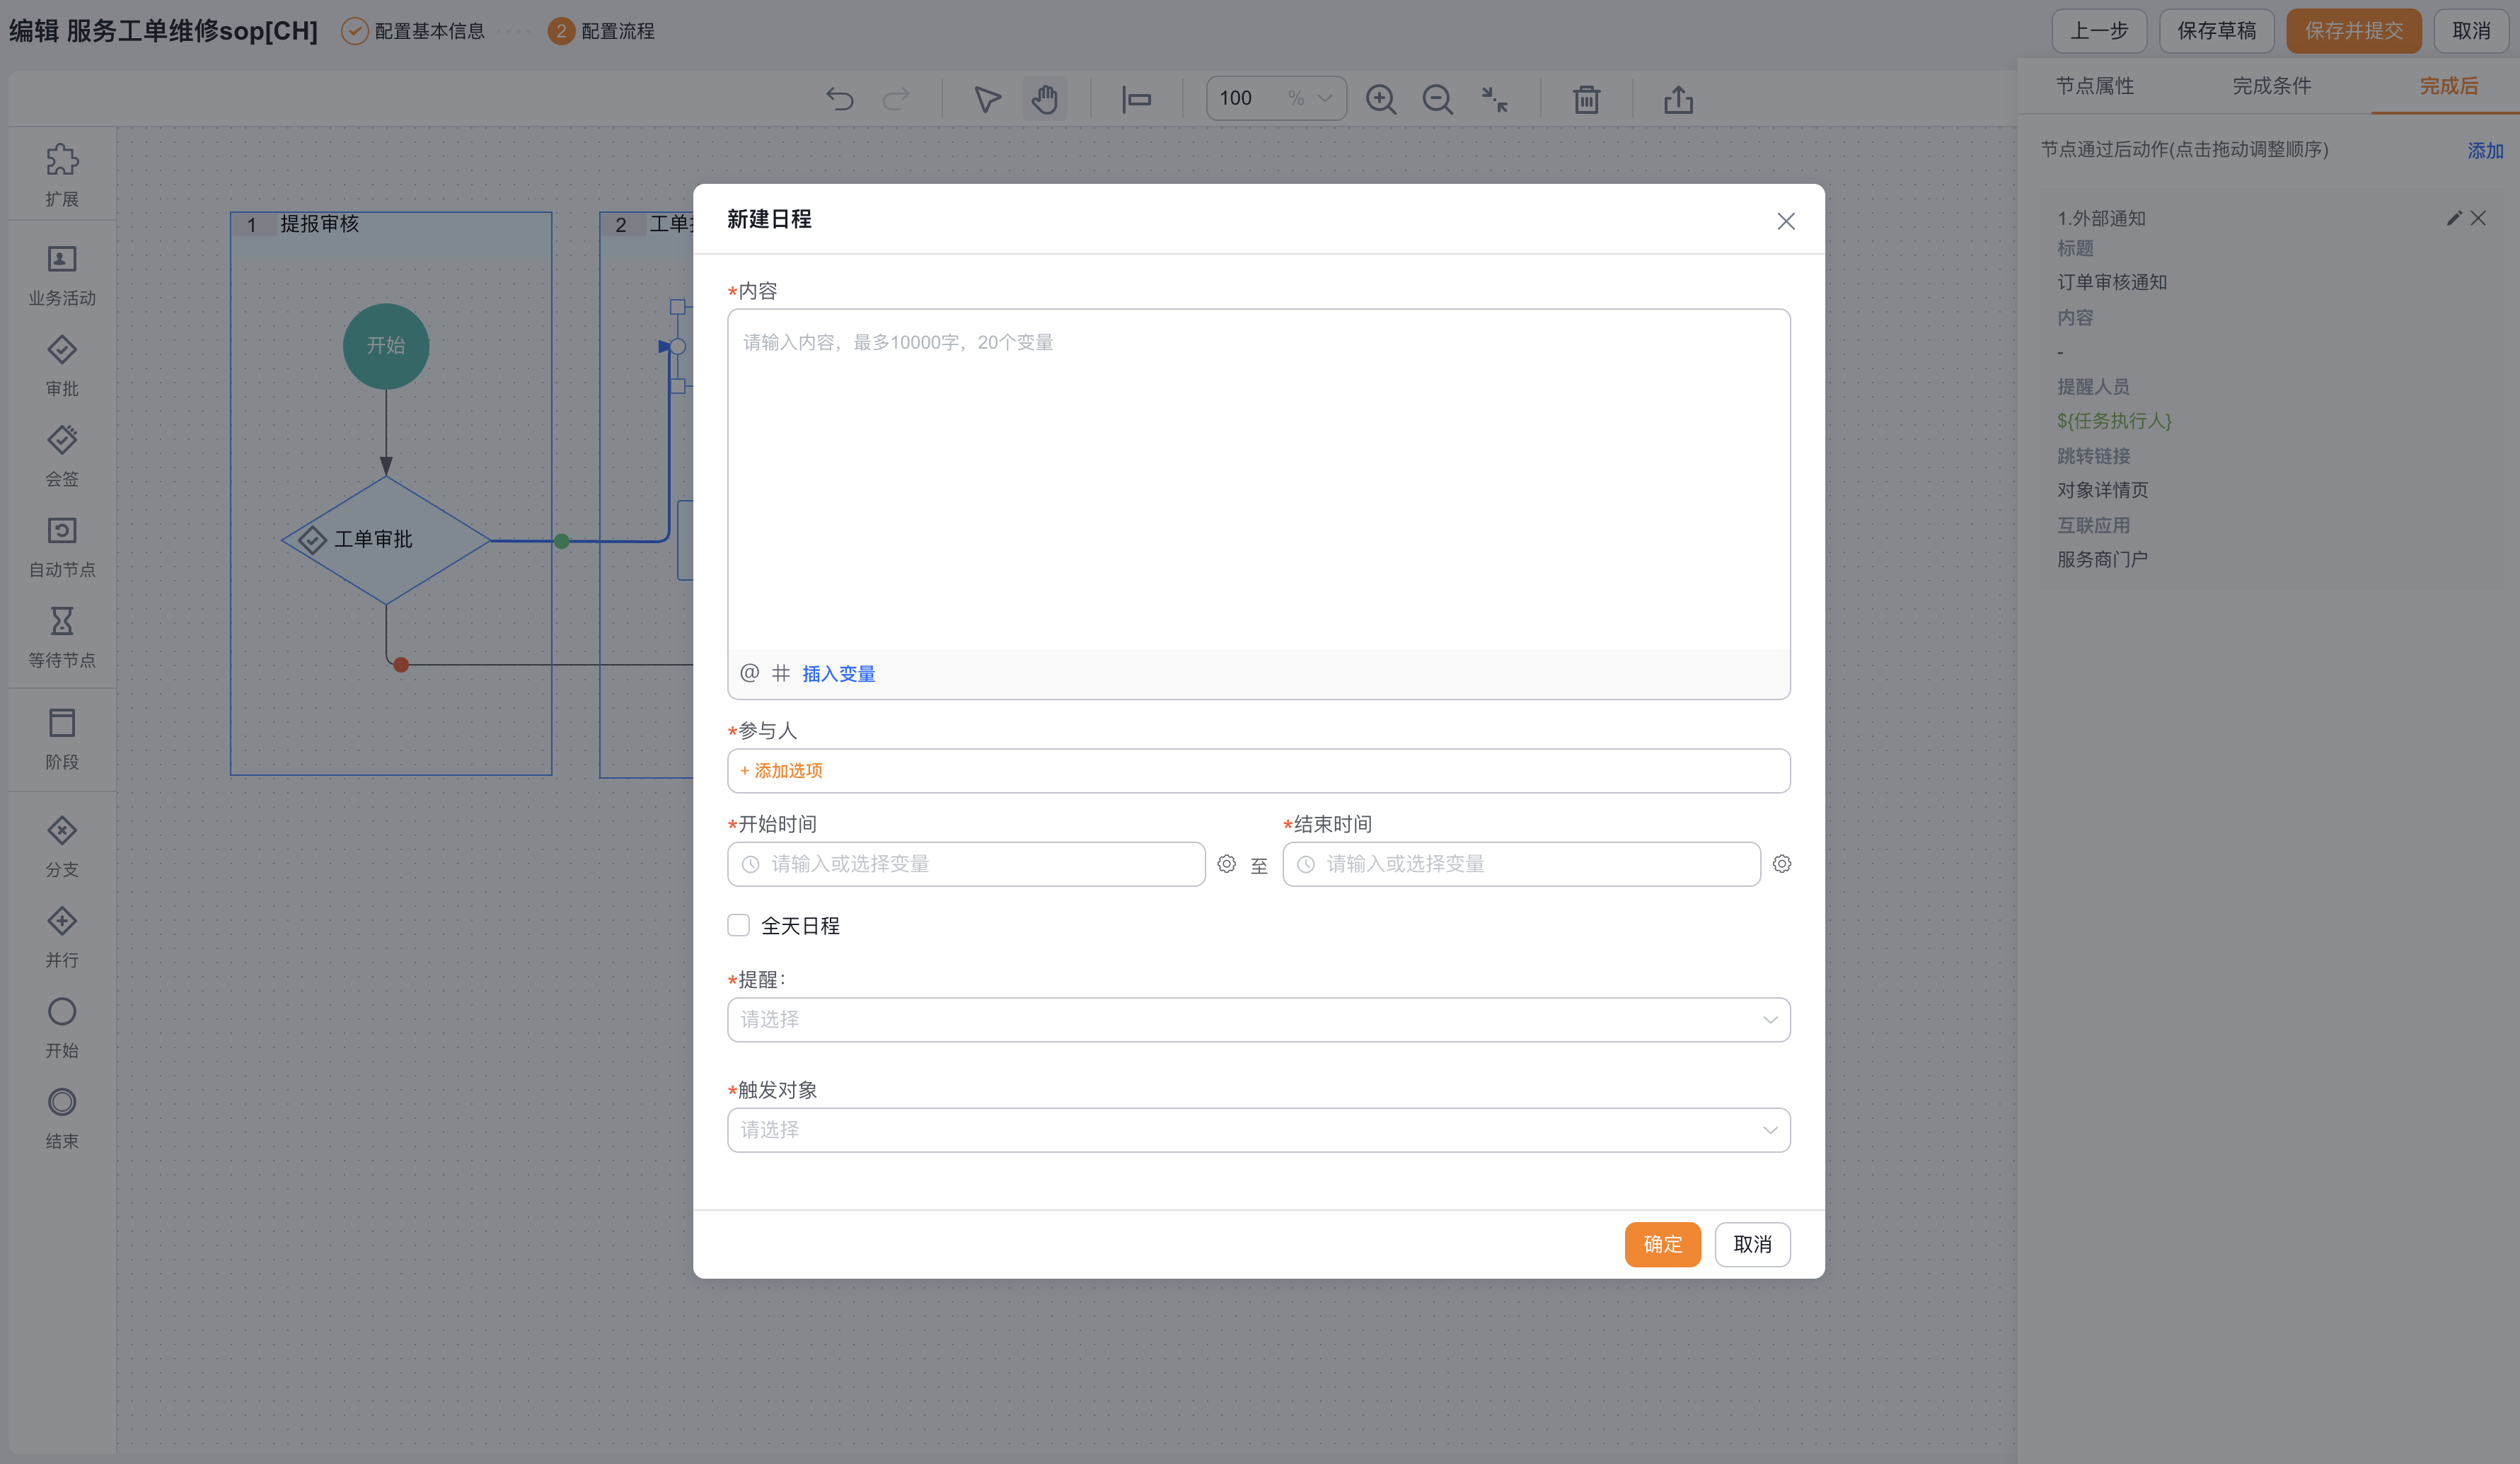The image size is (2520, 1464).
Task: Tick the 全天日程 checkbox
Action: click(738, 925)
